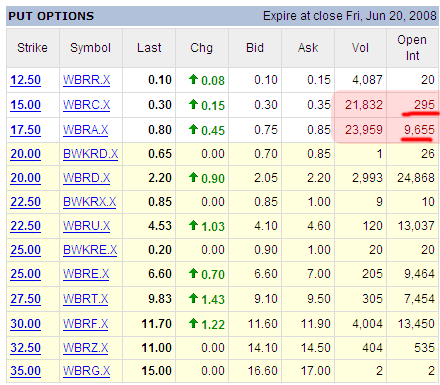Click the Bid column header

point(255,48)
